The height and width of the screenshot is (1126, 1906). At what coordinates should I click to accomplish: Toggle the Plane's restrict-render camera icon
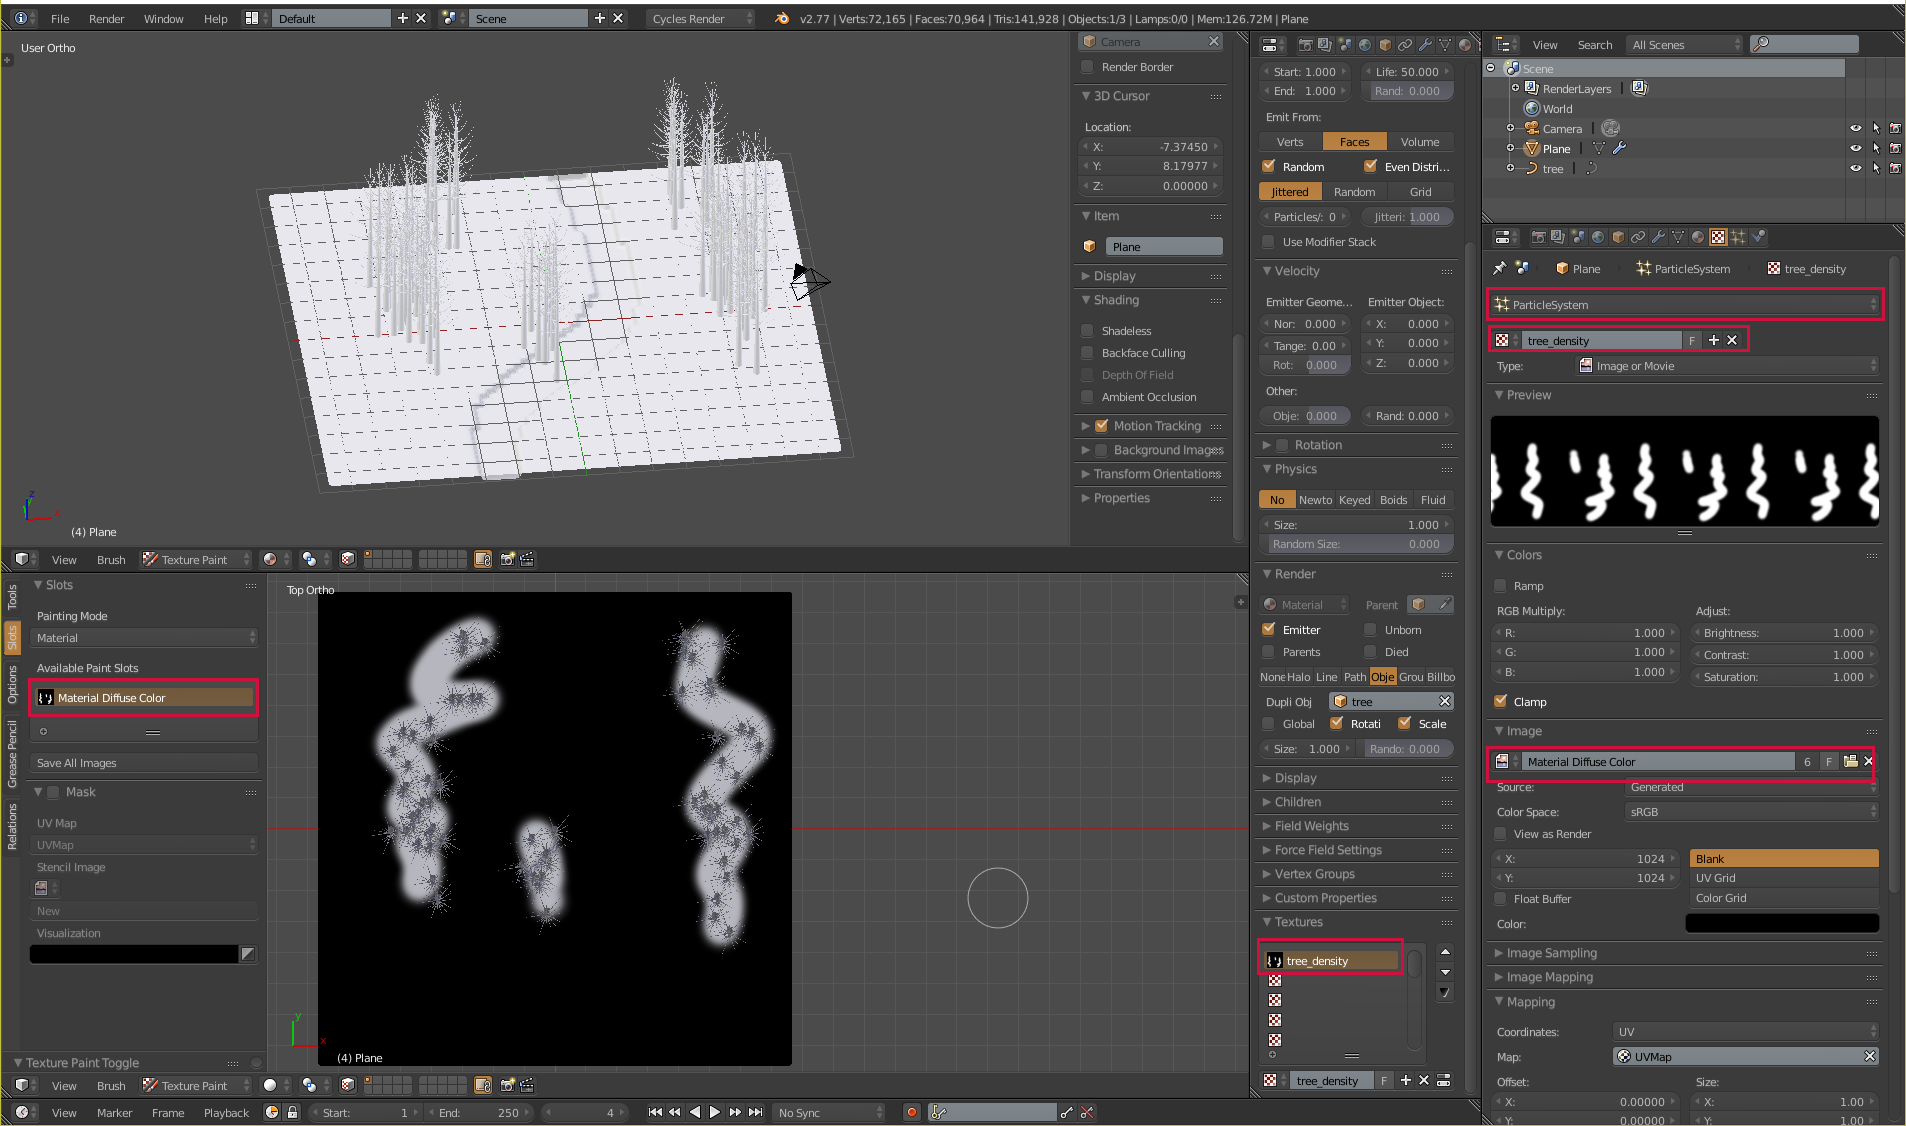coord(1895,148)
